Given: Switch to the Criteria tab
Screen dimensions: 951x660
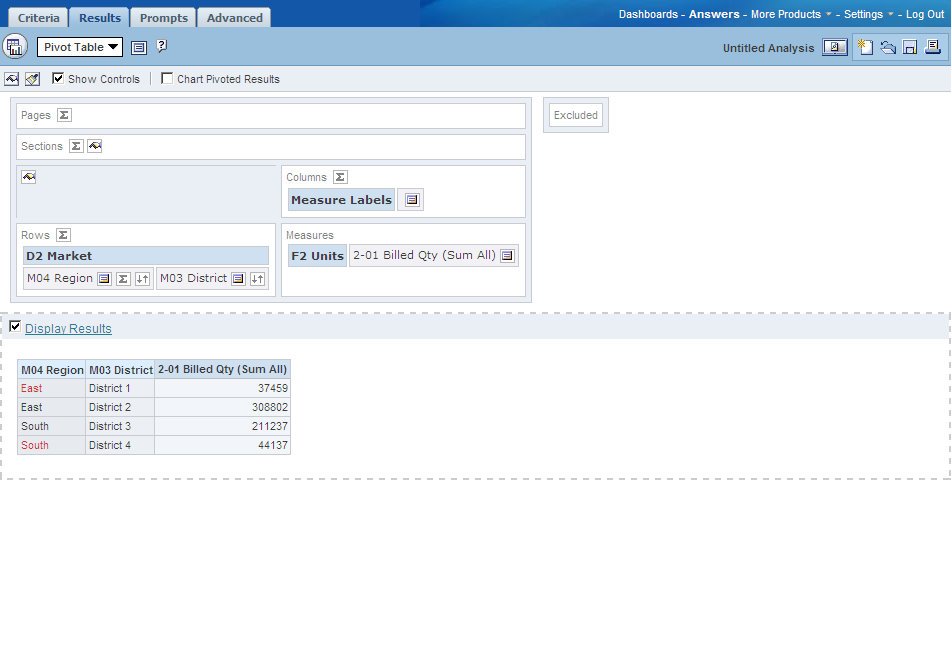Looking at the screenshot, I should [37, 17].
